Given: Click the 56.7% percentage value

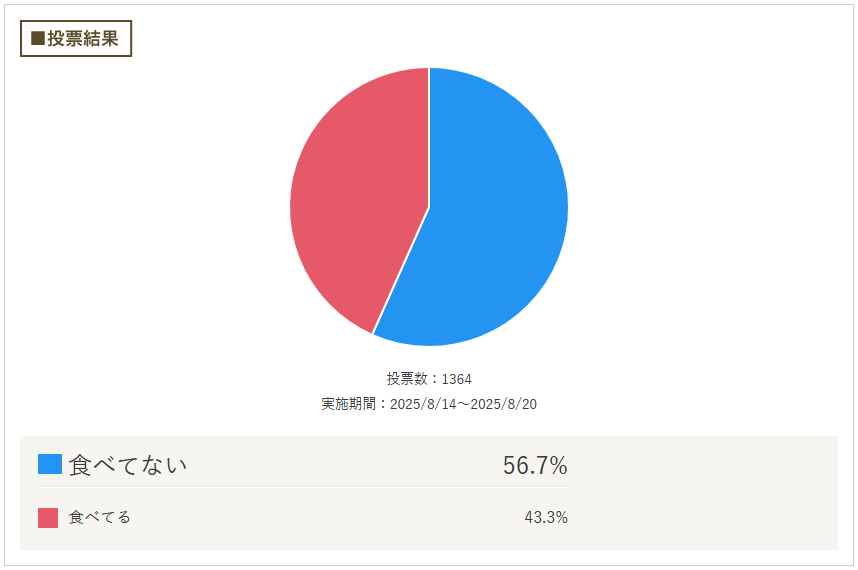Looking at the screenshot, I should tap(535, 466).
